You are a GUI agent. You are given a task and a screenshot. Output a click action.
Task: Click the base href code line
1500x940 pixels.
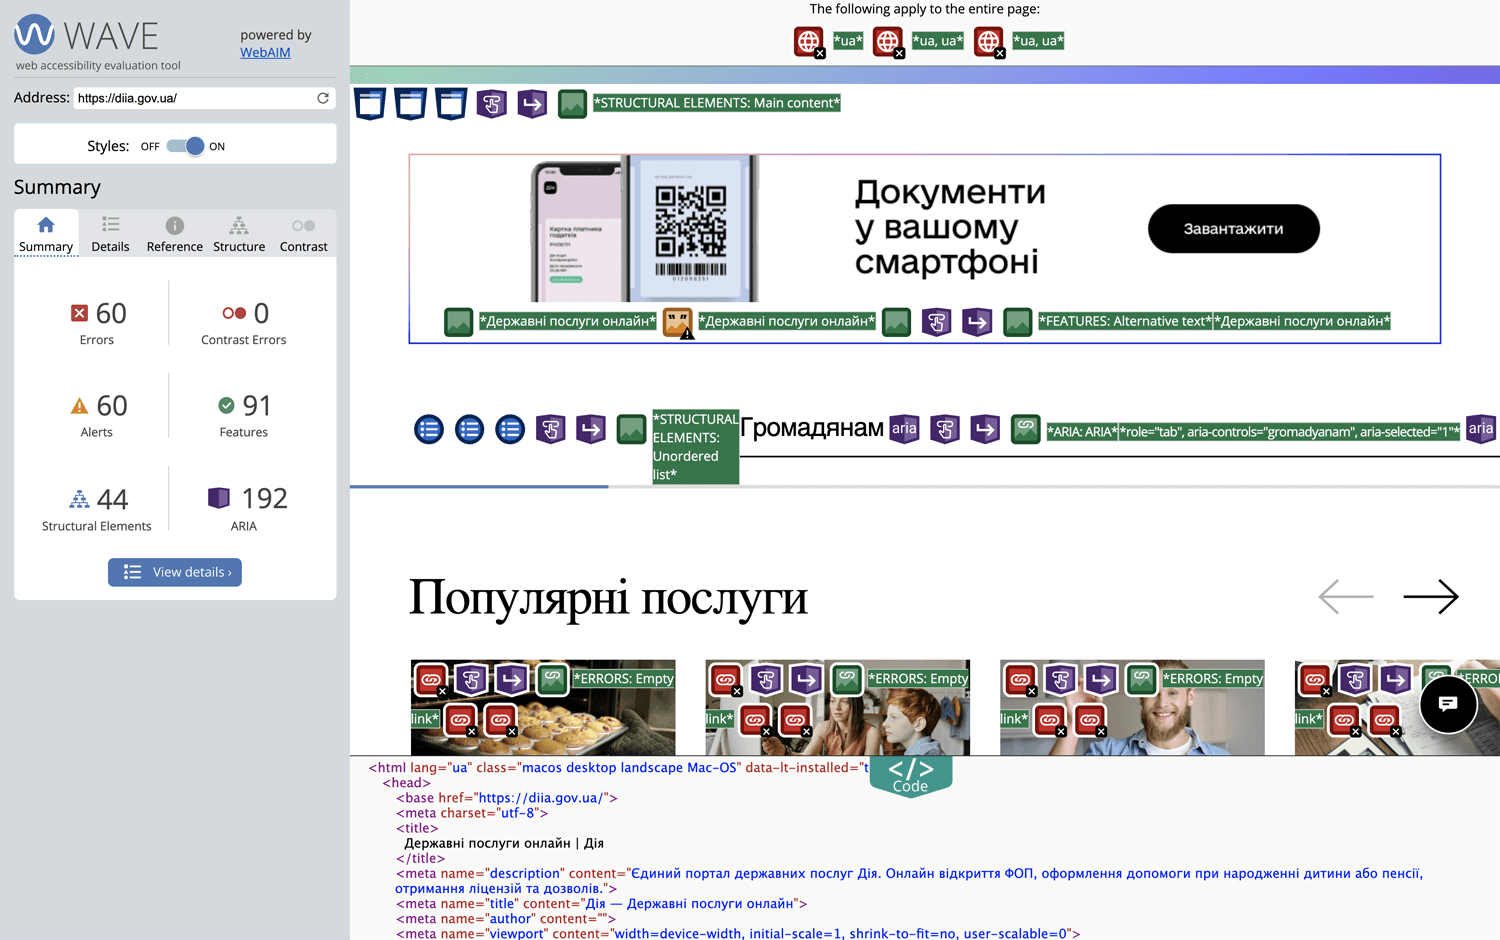click(507, 798)
